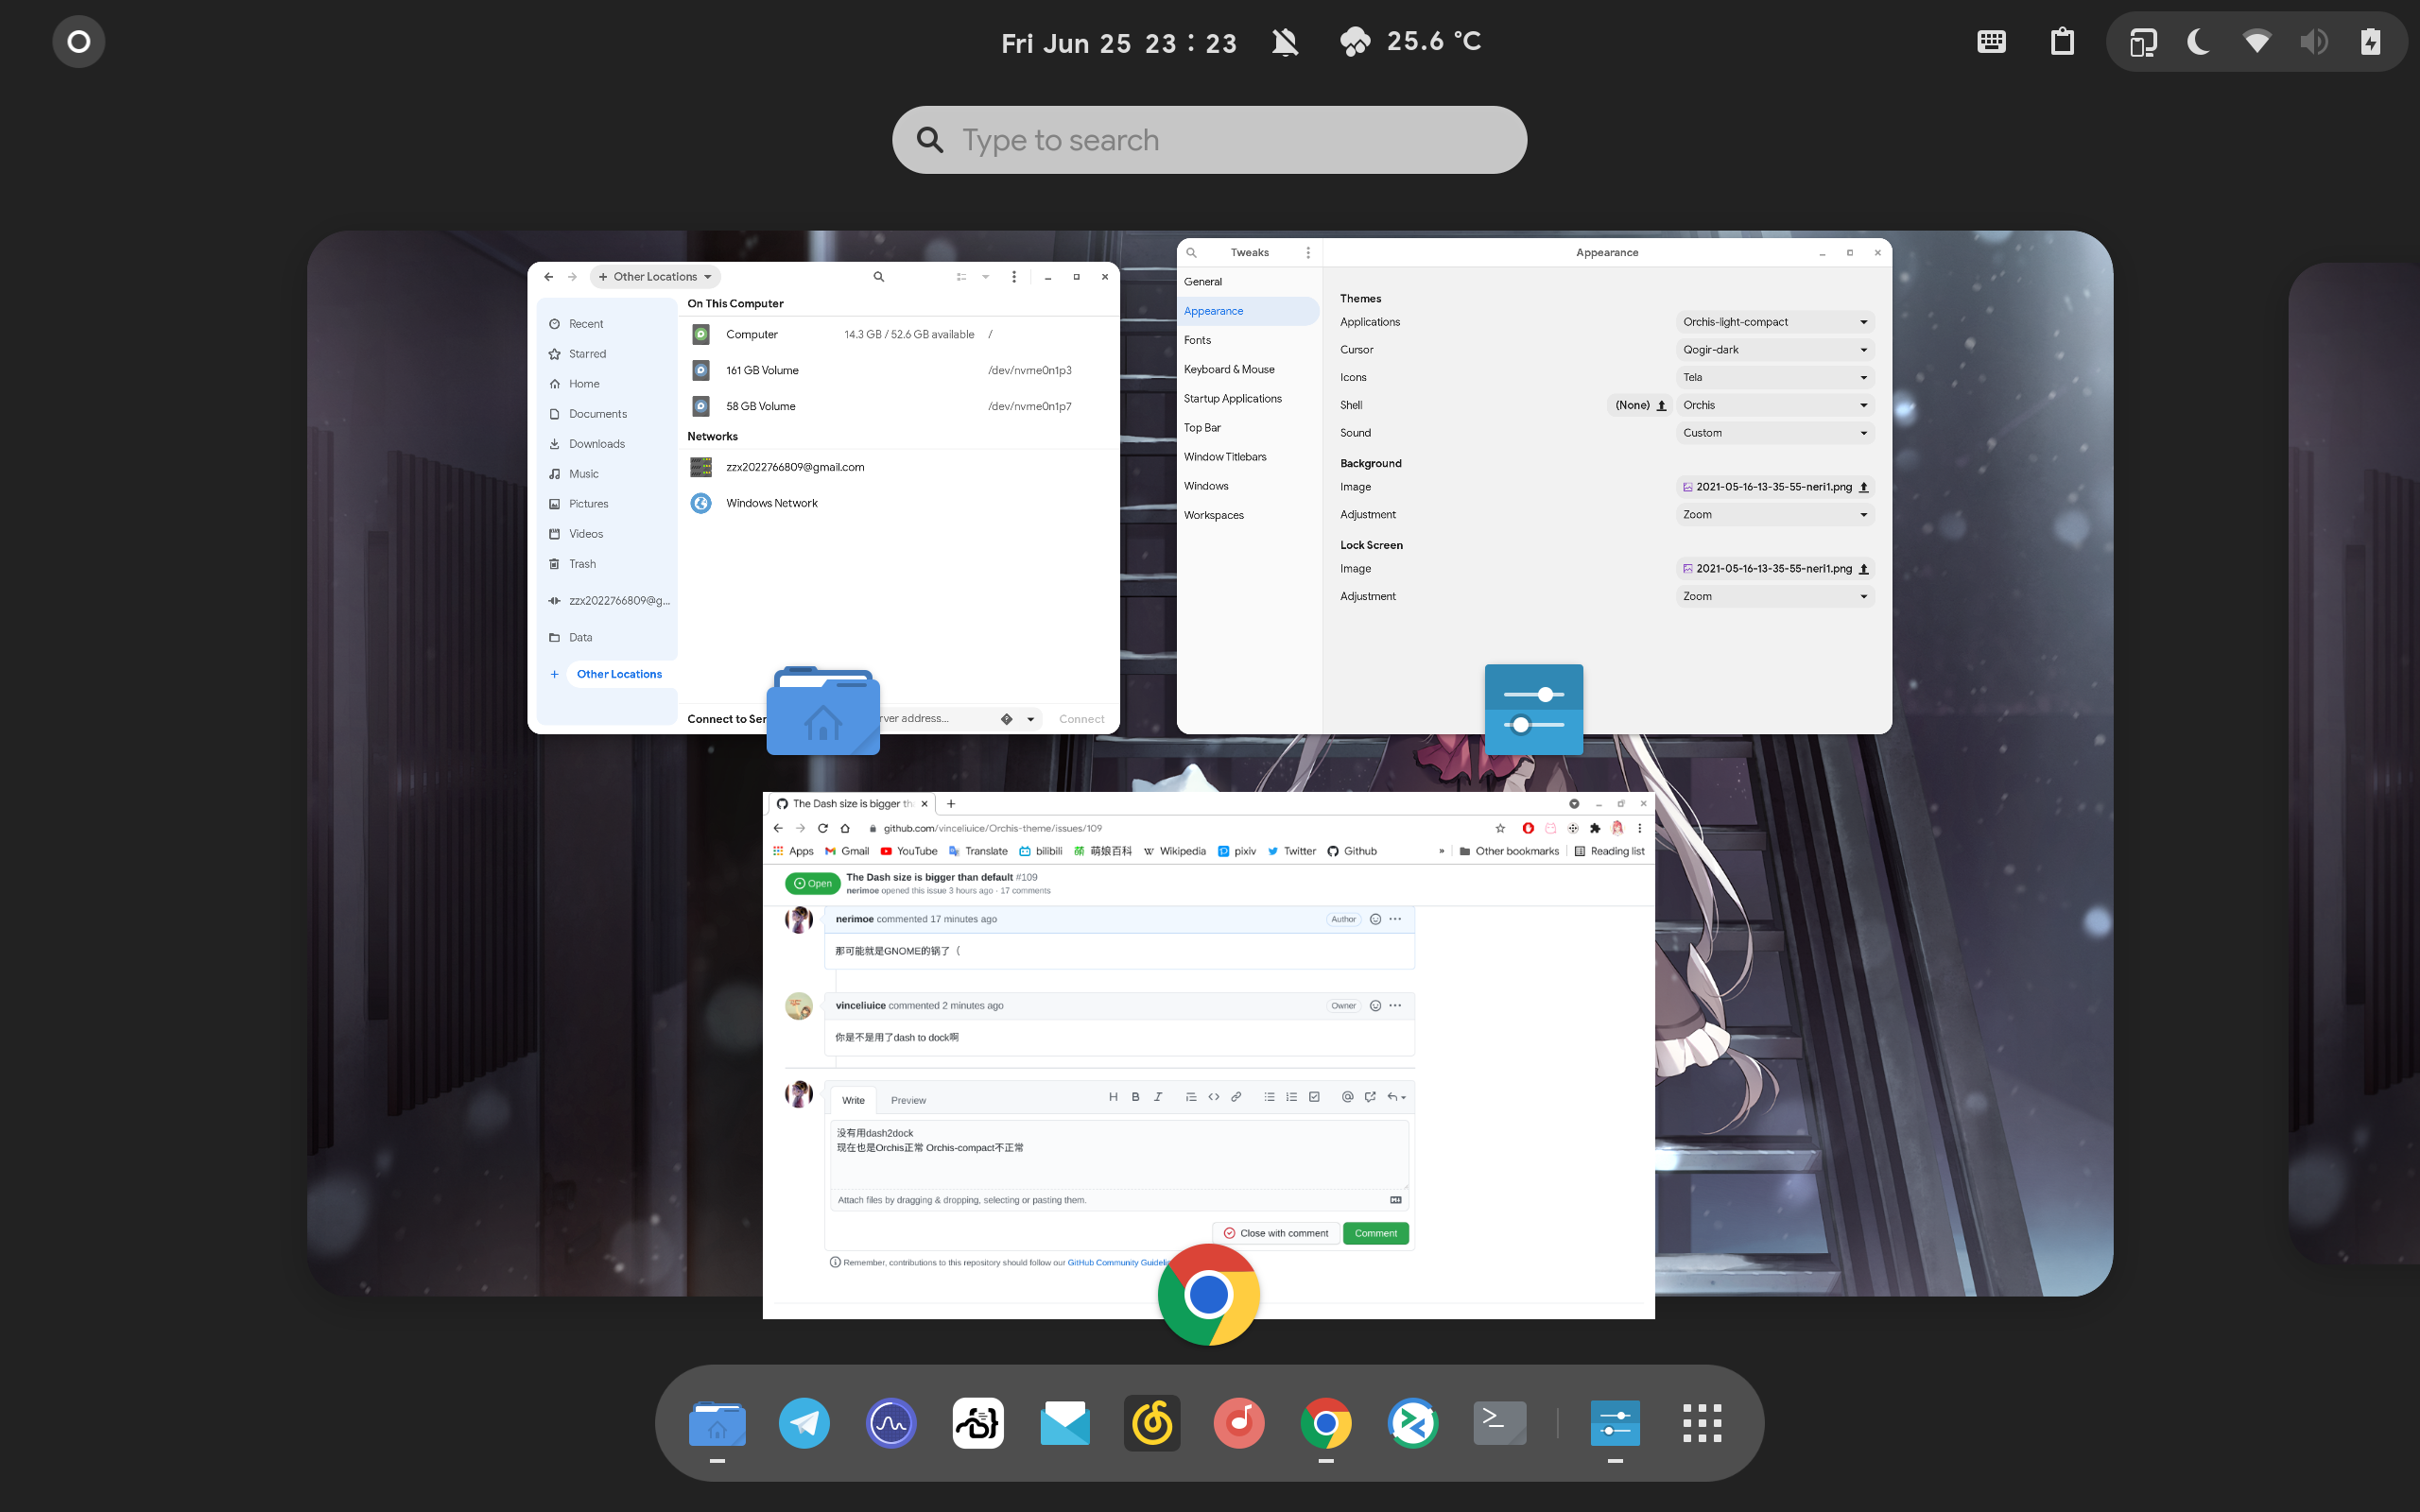Open NetEase Cloud Music from the dock
Screen dimensions: 2420x1512
click(x=1152, y=1422)
